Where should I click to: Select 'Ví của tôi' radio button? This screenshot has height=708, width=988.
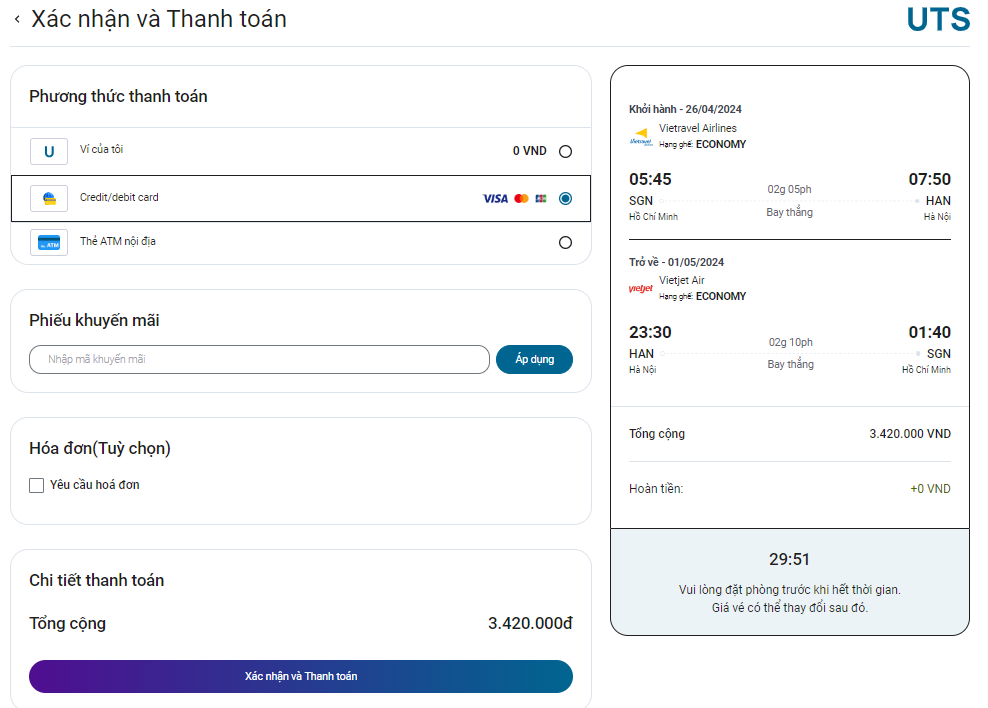pos(566,152)
